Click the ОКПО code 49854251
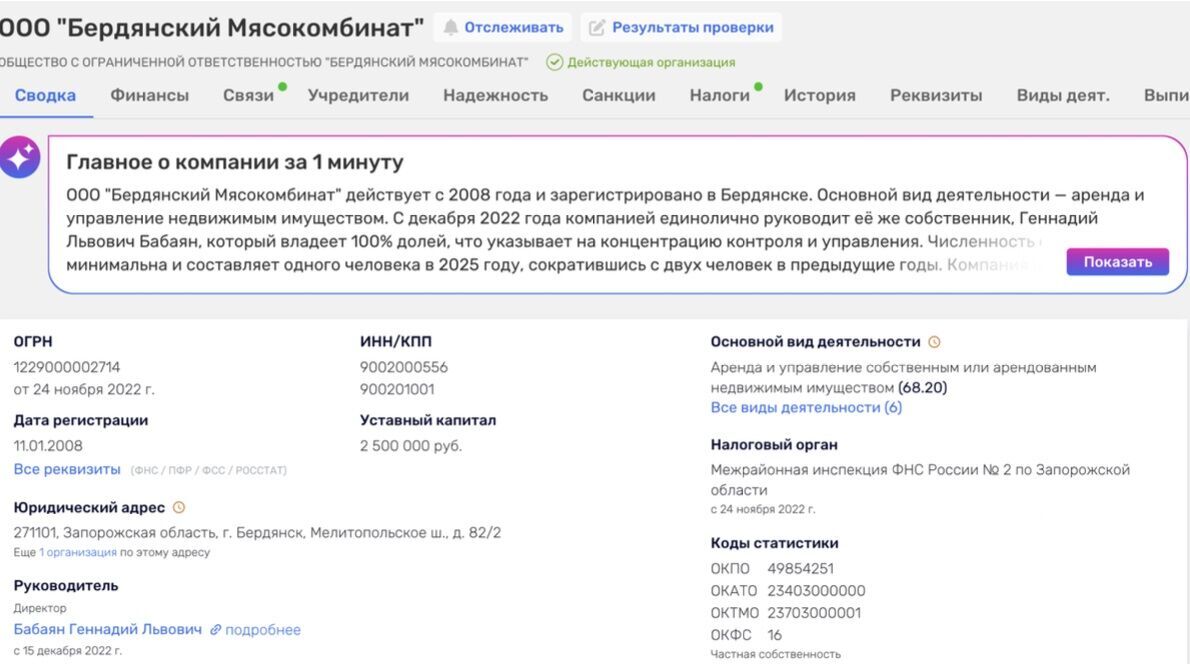The height and width of the screenshot is (670, 1190). click(800, 569)
